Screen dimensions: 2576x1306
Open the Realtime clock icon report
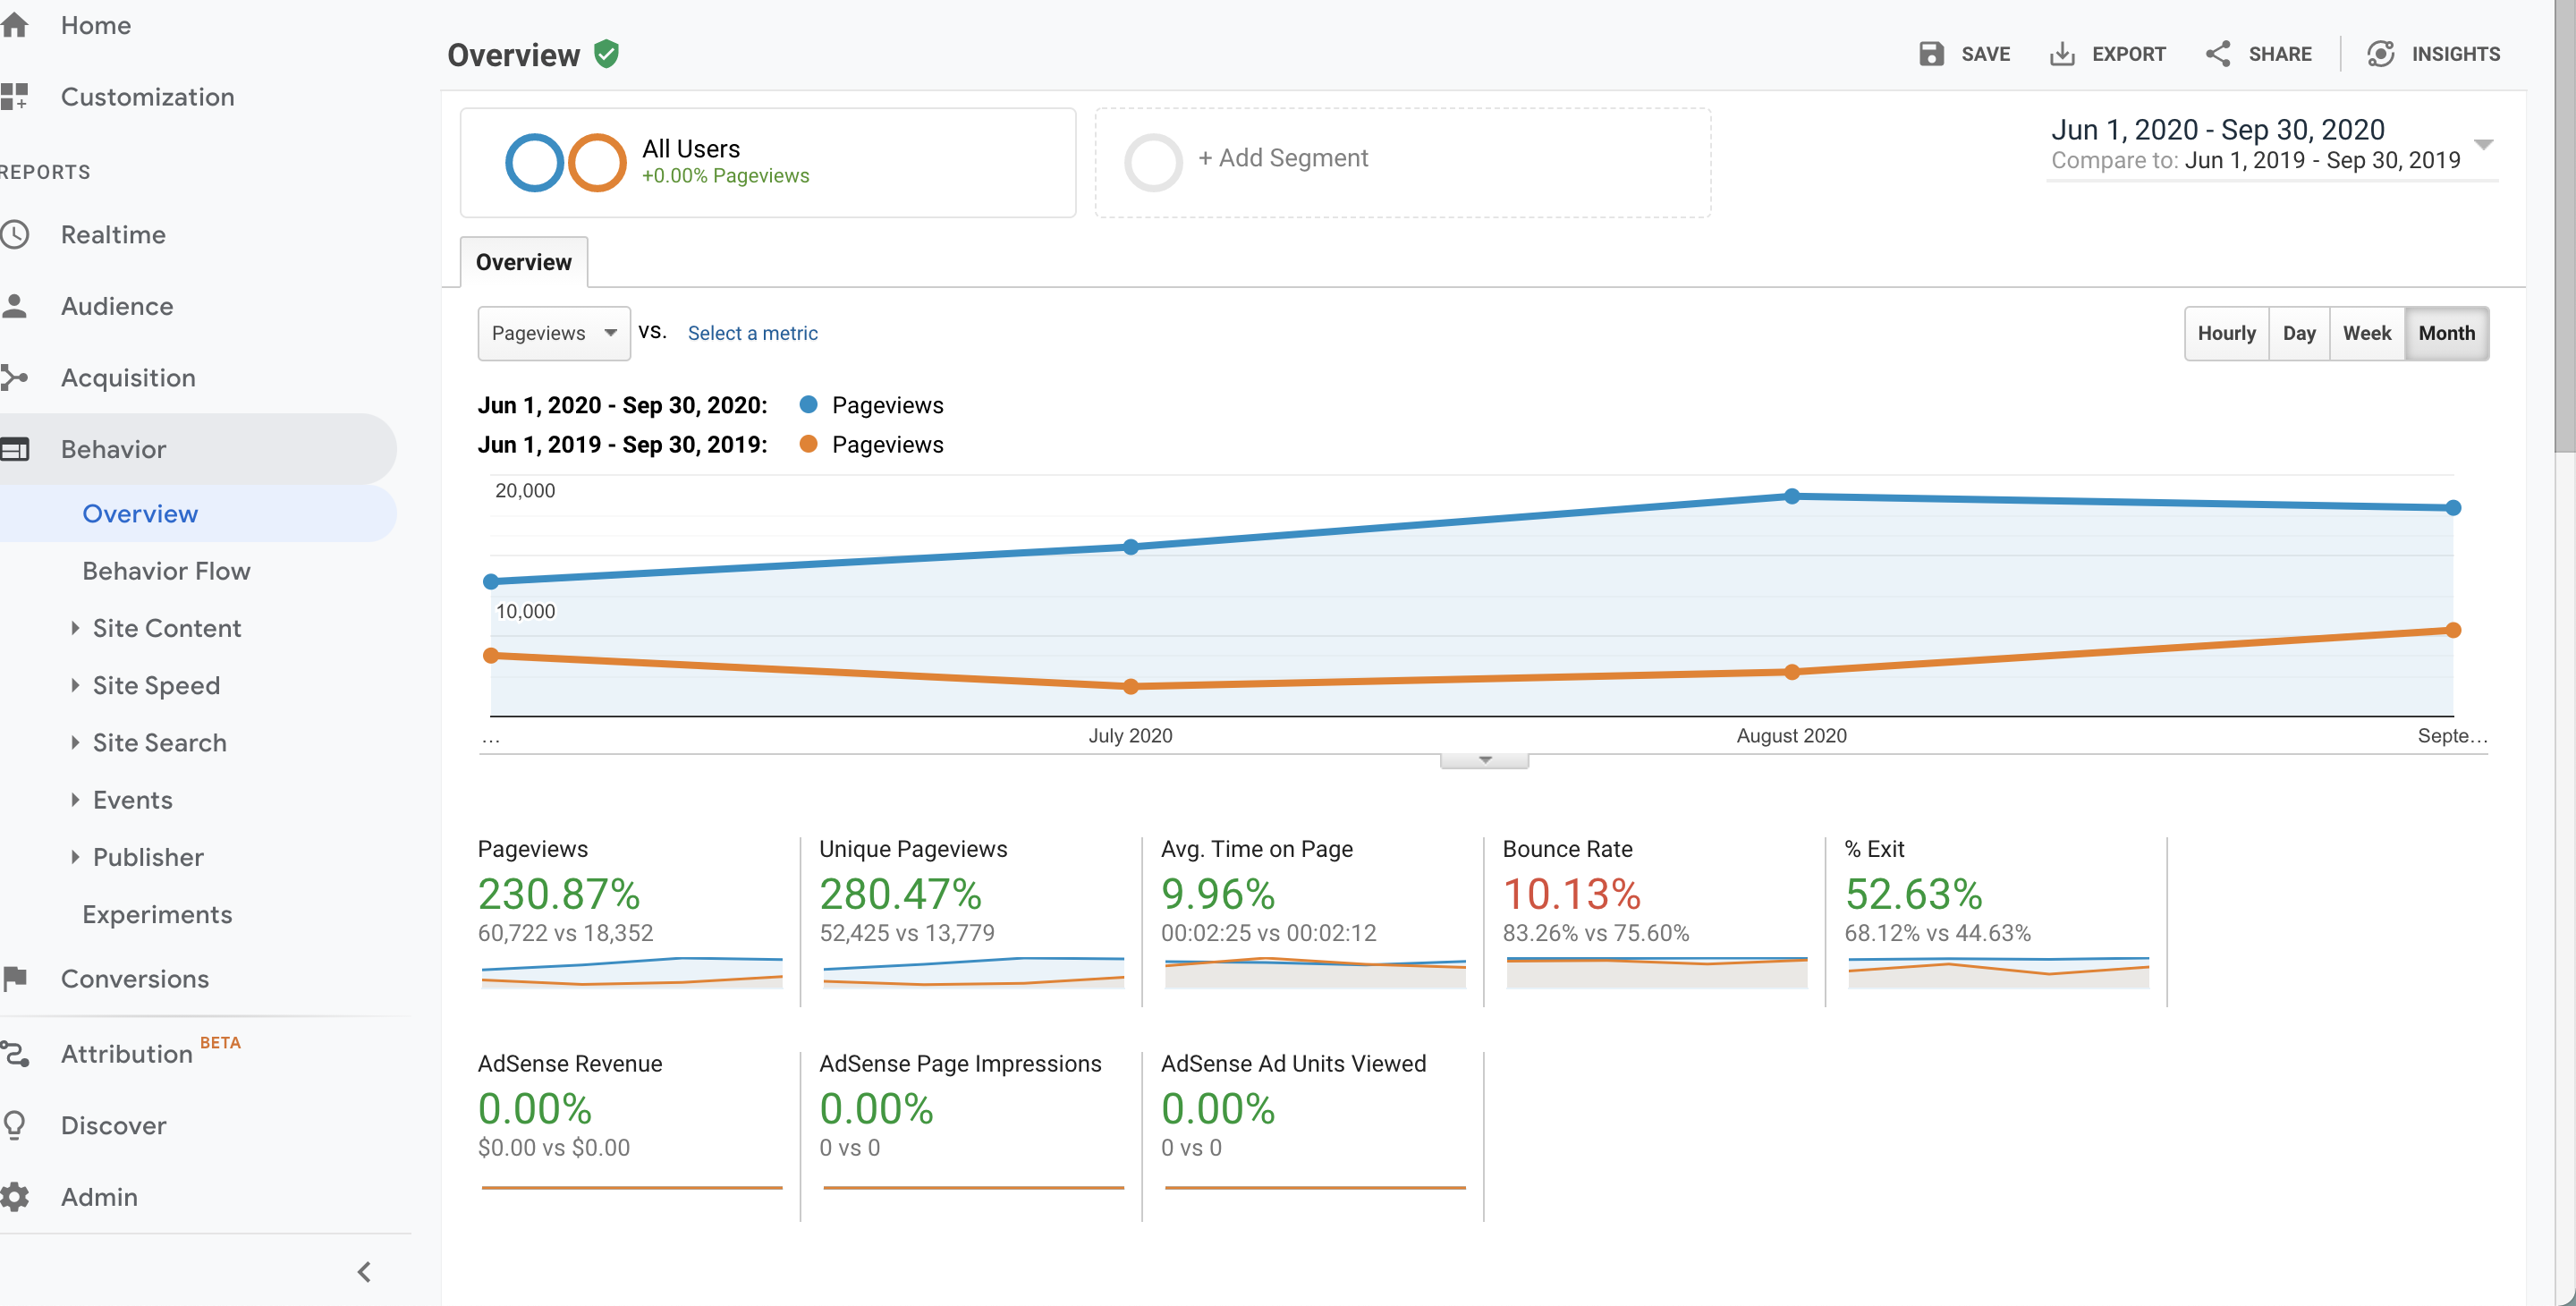coord(14,235)
